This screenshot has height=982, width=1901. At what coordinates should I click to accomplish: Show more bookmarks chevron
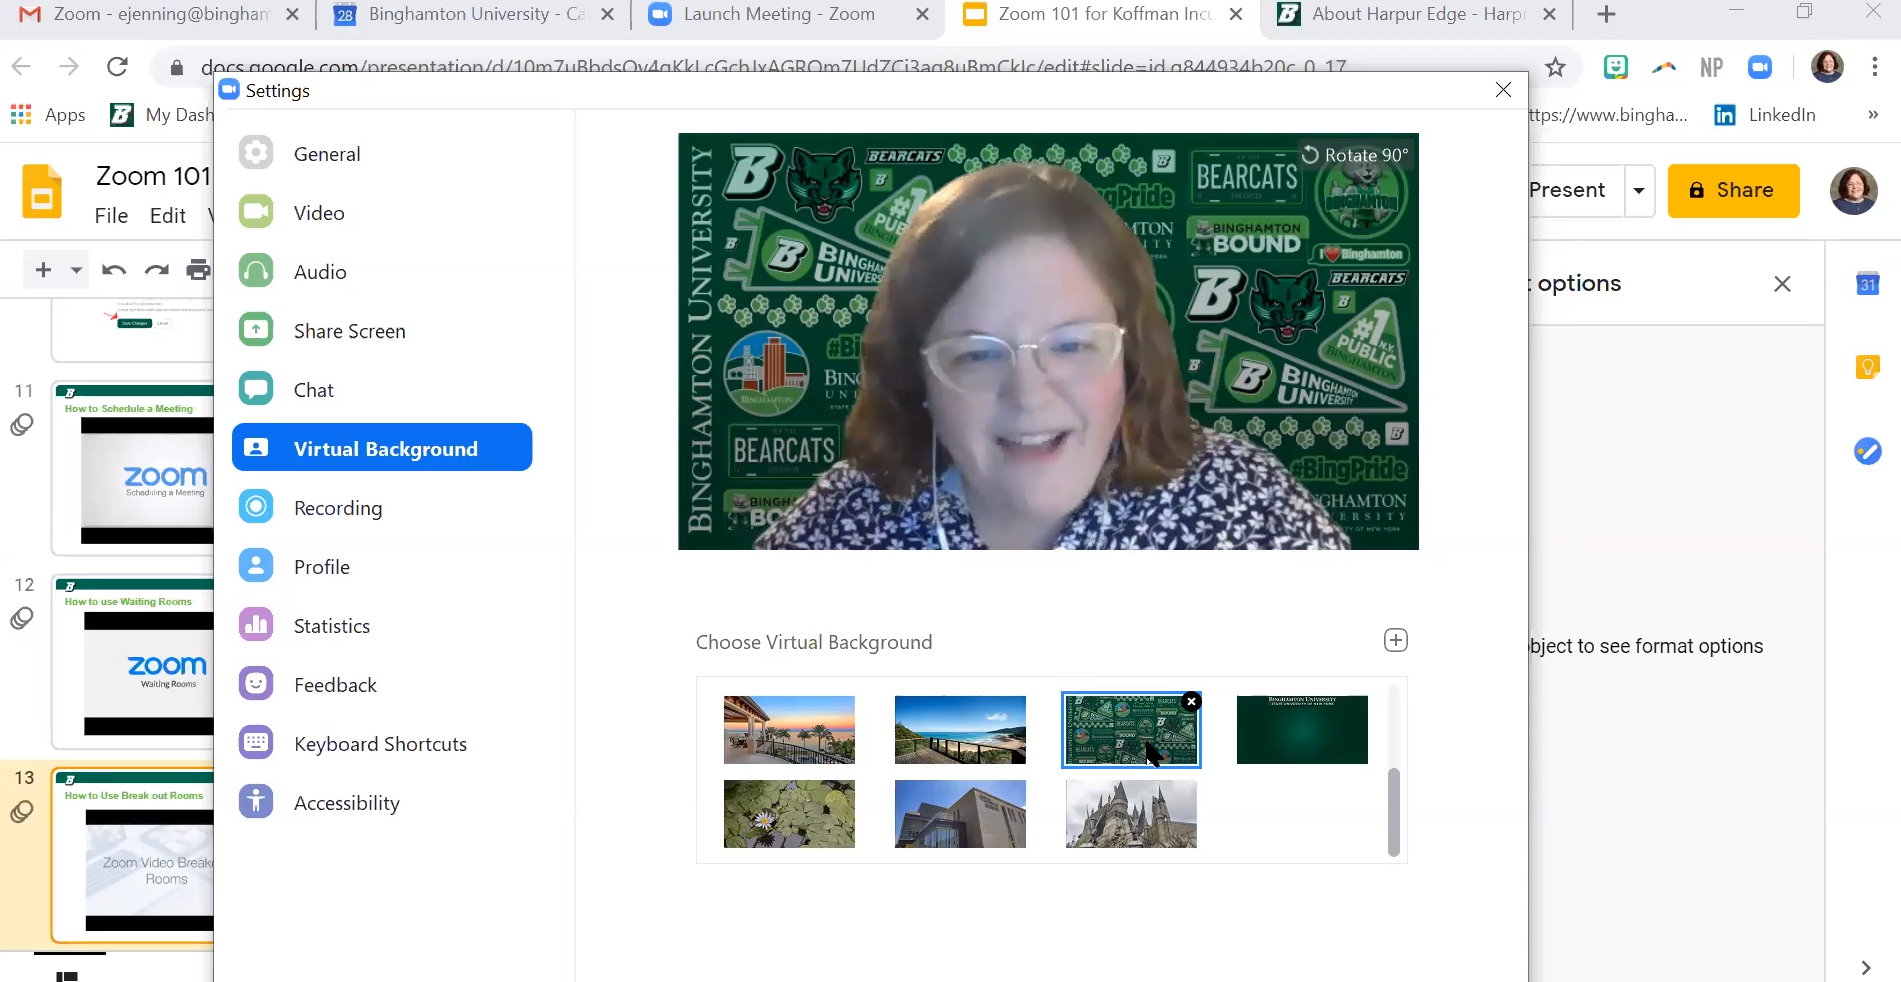click(x=1873, y=115)
